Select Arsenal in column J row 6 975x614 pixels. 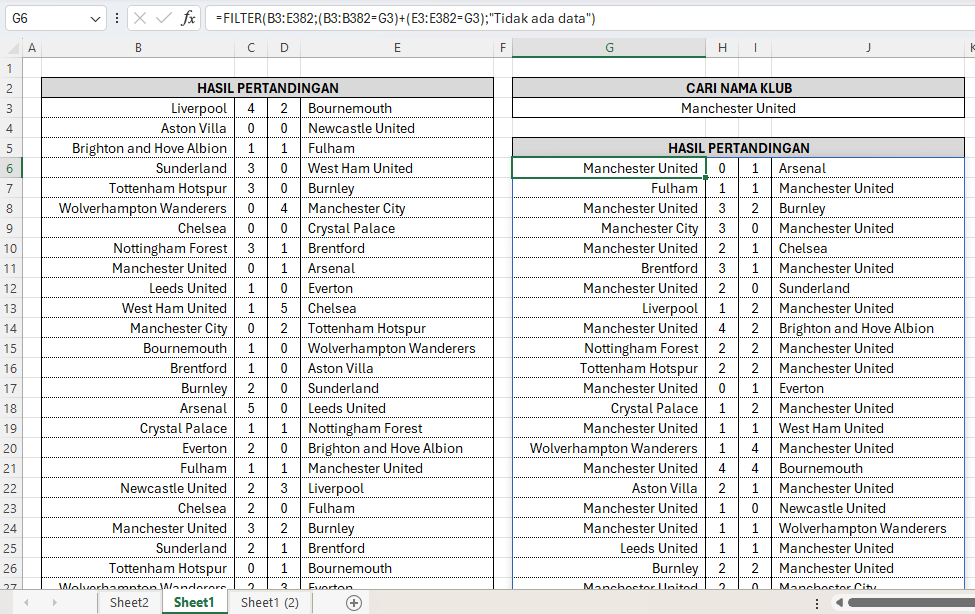tap(867, 169)
